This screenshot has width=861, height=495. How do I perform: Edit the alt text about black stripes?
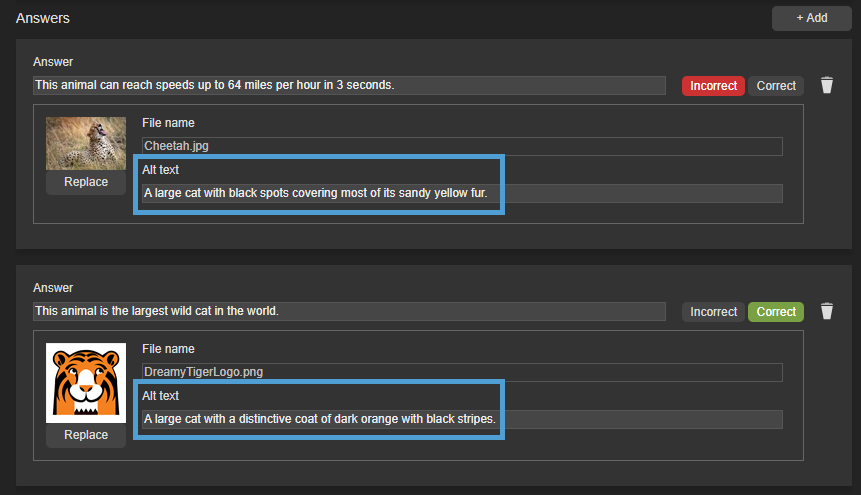[x=461, y=419]
